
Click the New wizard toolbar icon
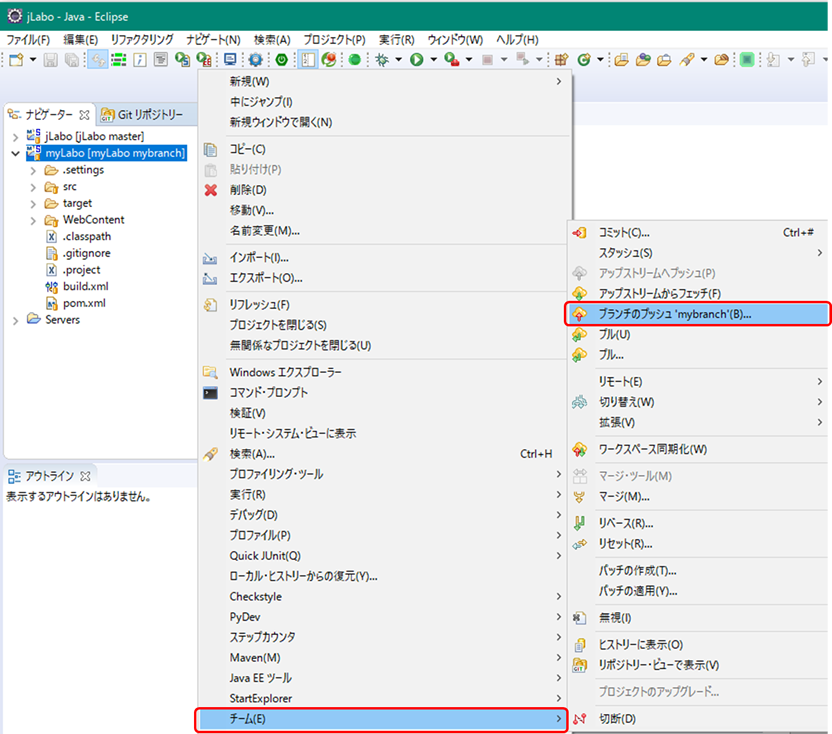tap(16, 60)
